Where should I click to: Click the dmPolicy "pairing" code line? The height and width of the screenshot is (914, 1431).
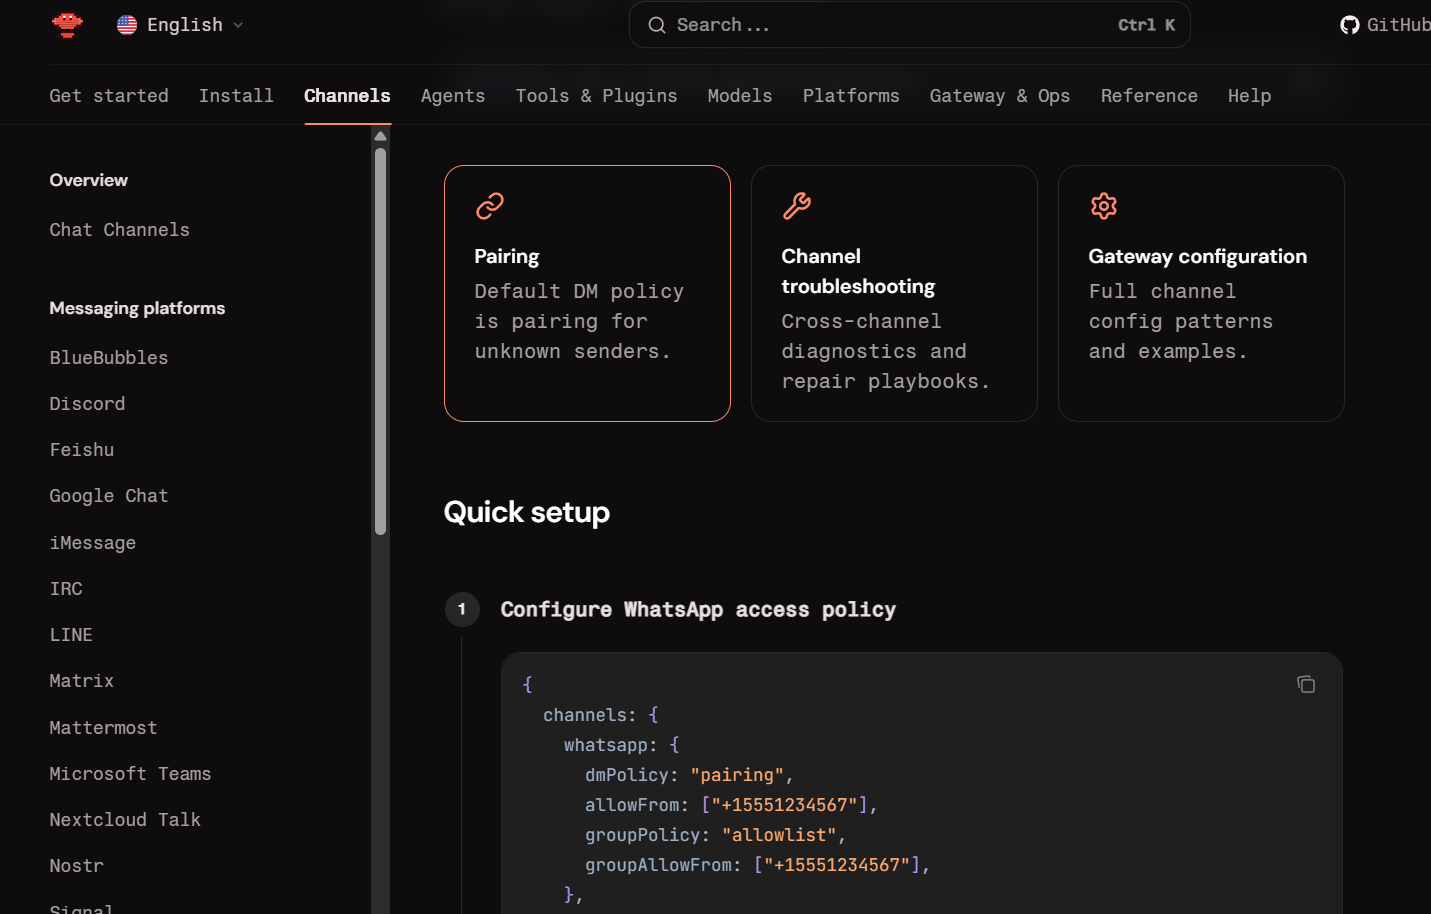(x=689, y=775)
